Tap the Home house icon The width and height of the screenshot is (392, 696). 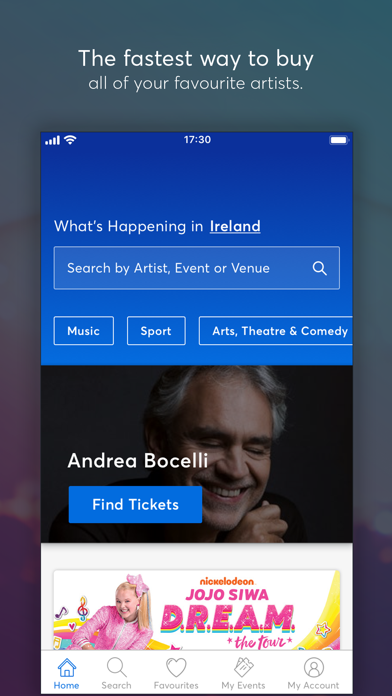(67, 667)
